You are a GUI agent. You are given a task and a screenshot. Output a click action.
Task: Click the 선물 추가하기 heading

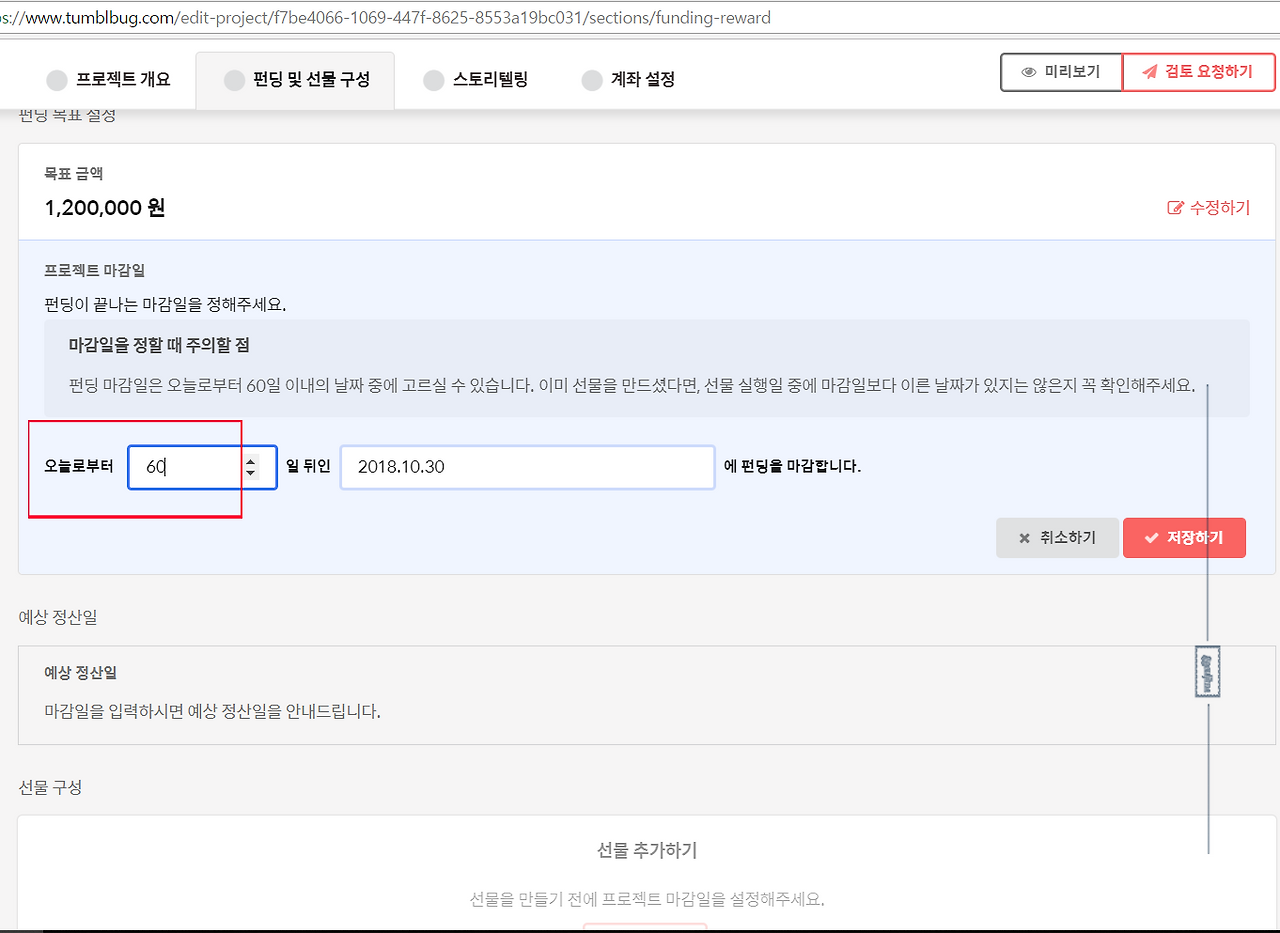(647, 851)
